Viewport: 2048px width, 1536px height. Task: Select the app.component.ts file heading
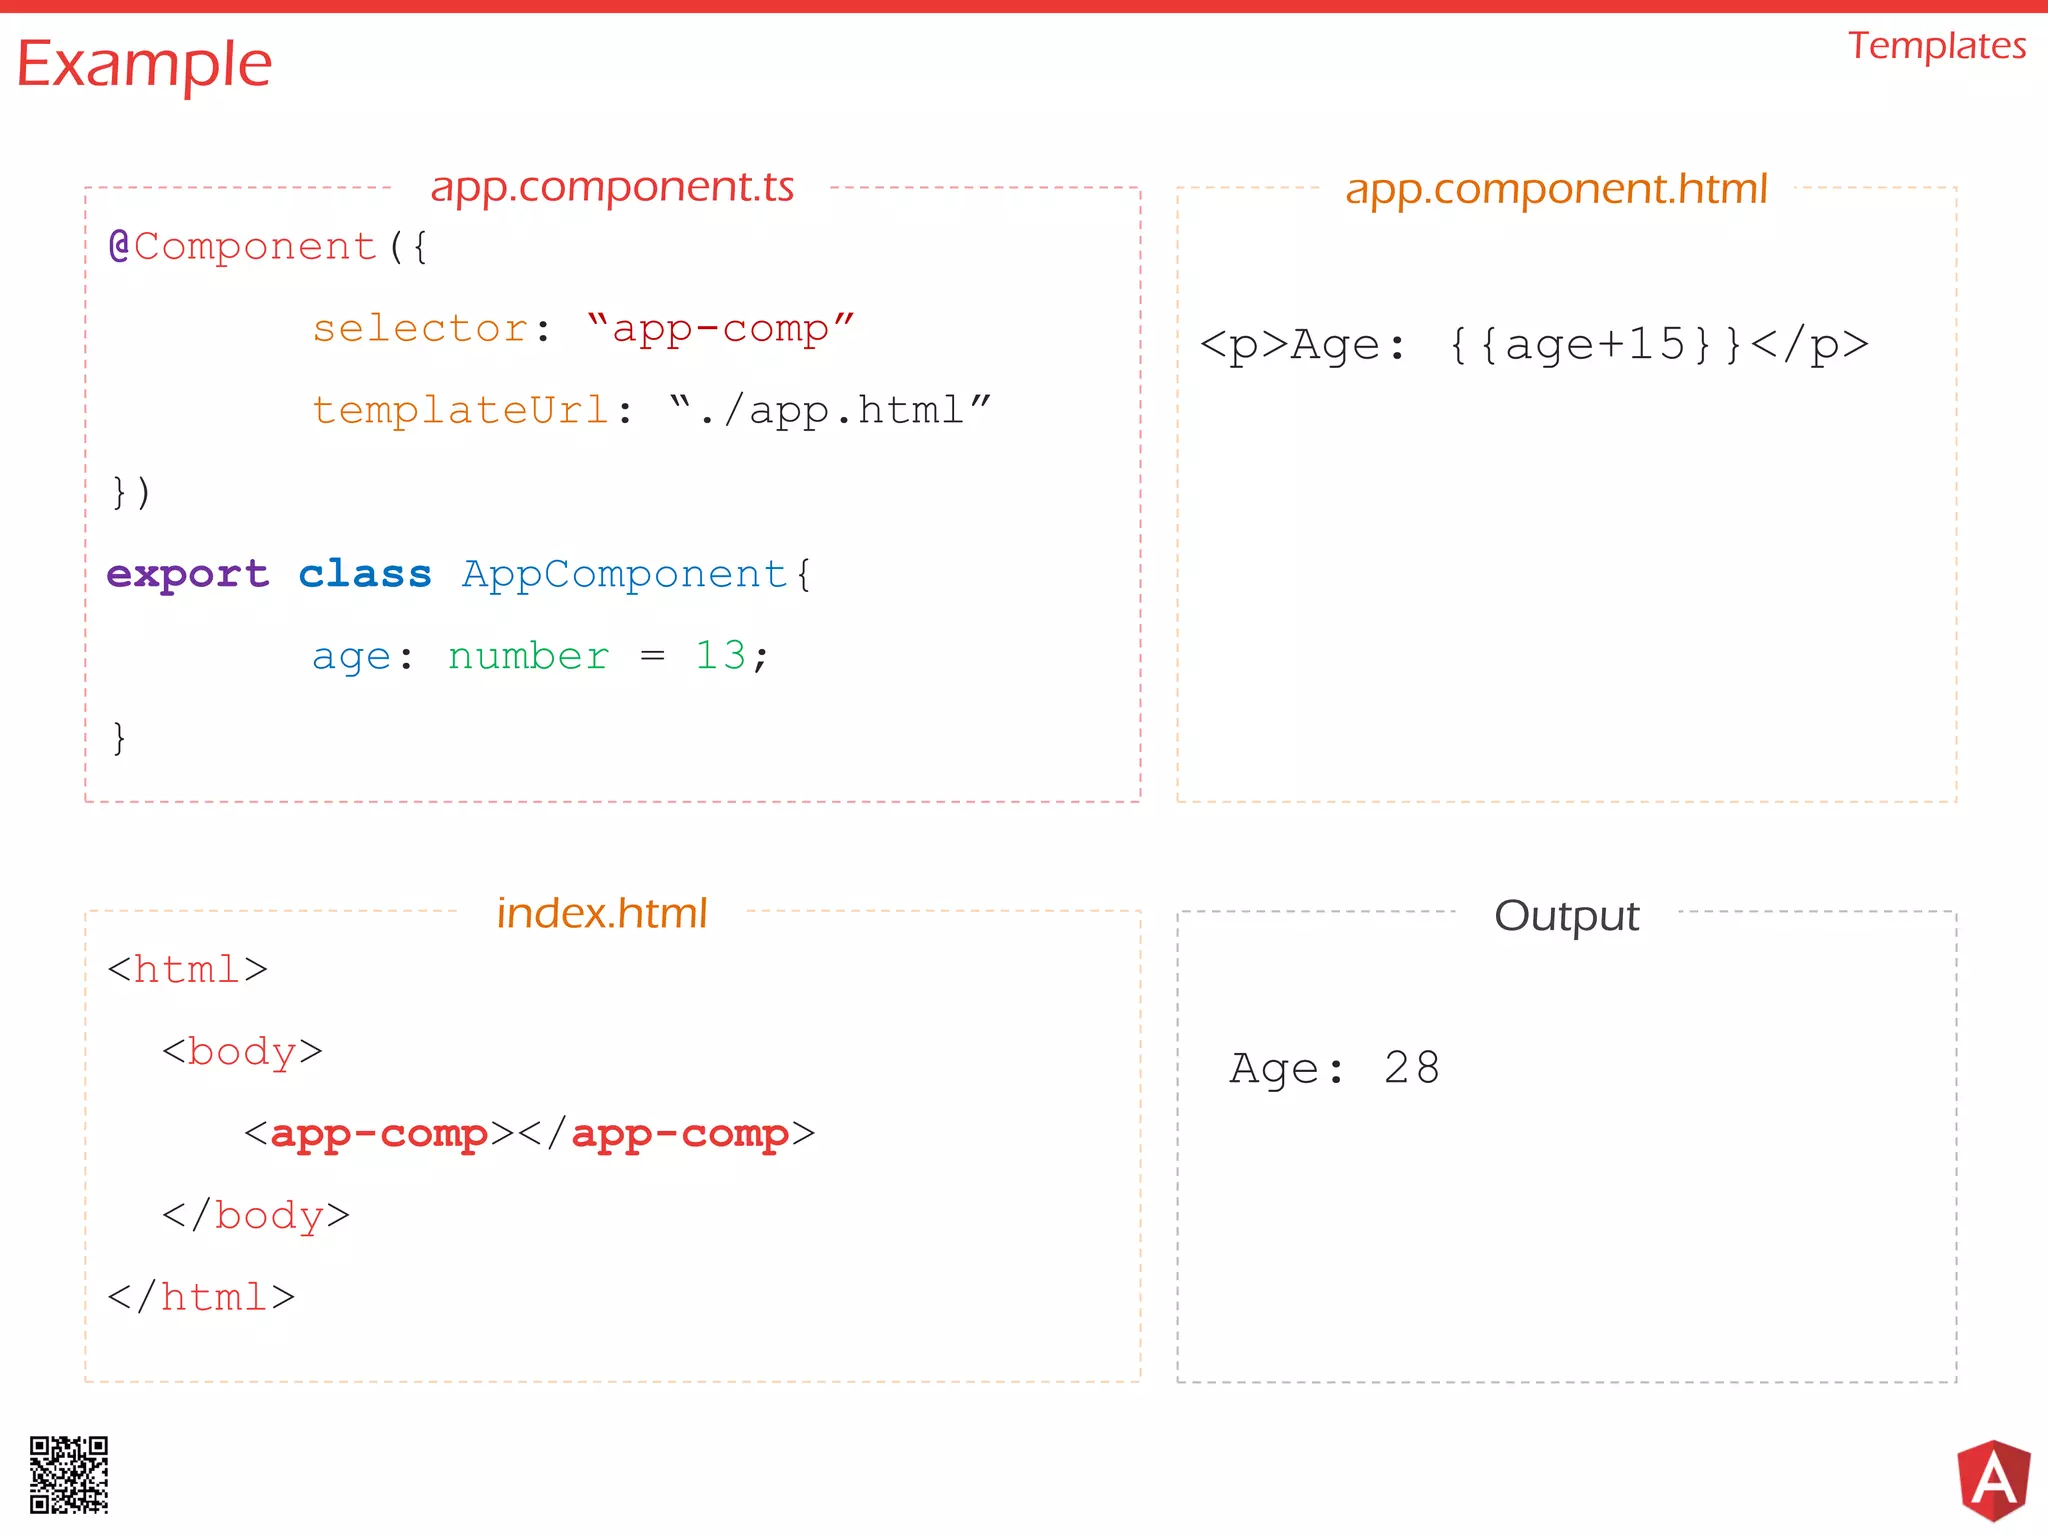pos(612,187)
